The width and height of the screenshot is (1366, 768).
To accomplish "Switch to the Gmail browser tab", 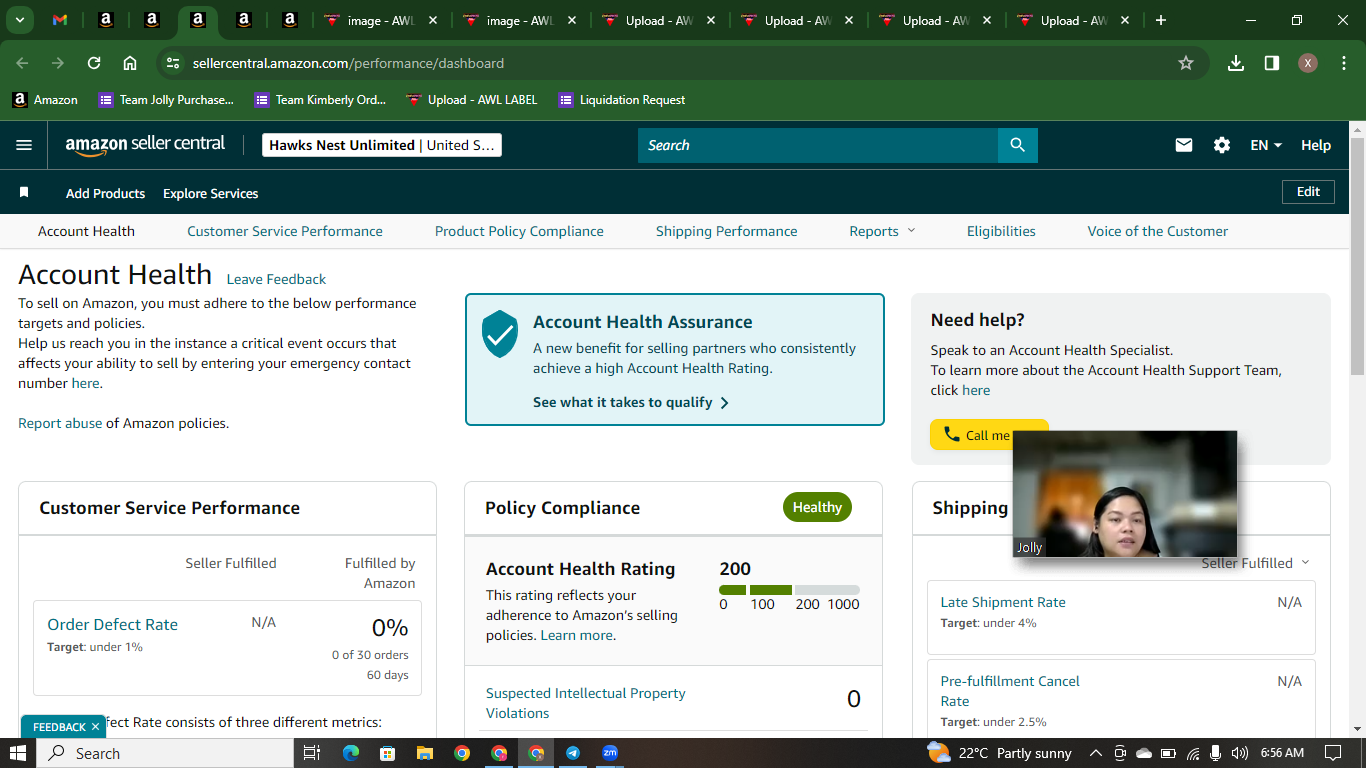I will (x=60, y=20).
